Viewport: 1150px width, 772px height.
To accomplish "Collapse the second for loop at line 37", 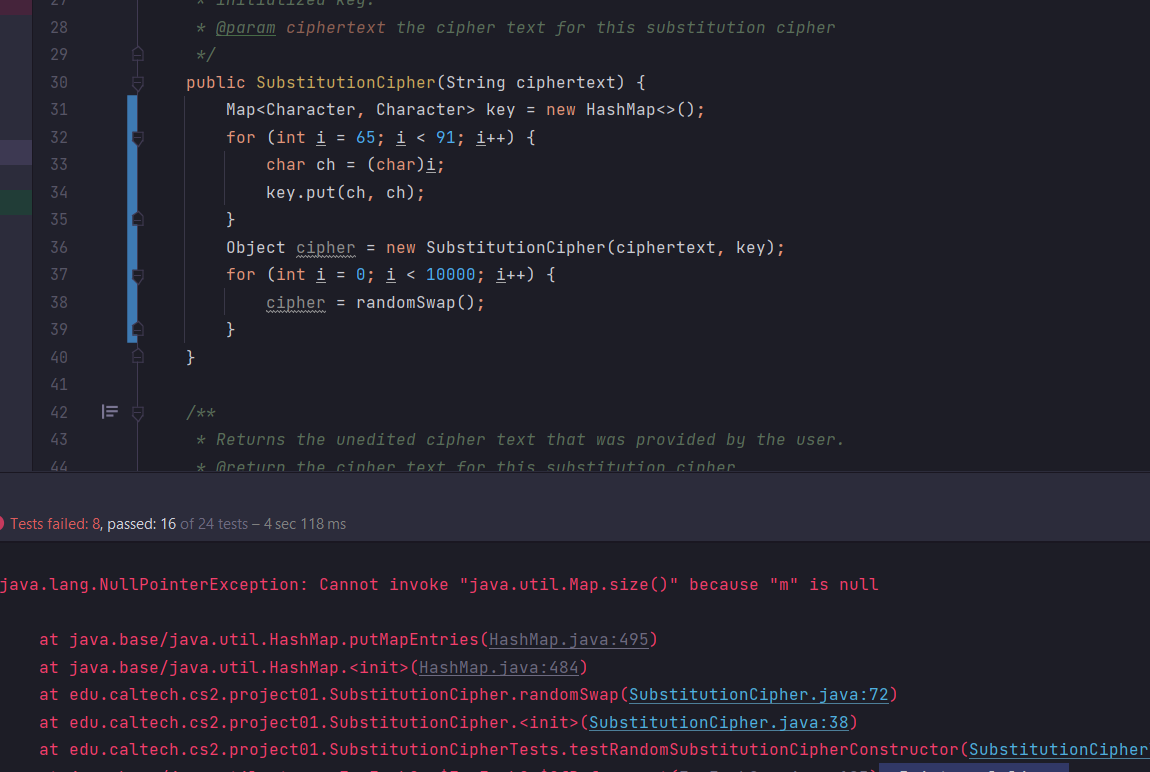I will pos(138,274).
